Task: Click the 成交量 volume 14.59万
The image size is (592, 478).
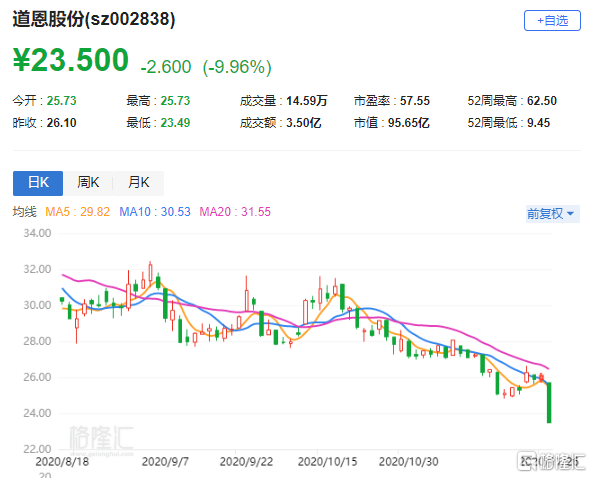Action: click(x=307, y=101)
